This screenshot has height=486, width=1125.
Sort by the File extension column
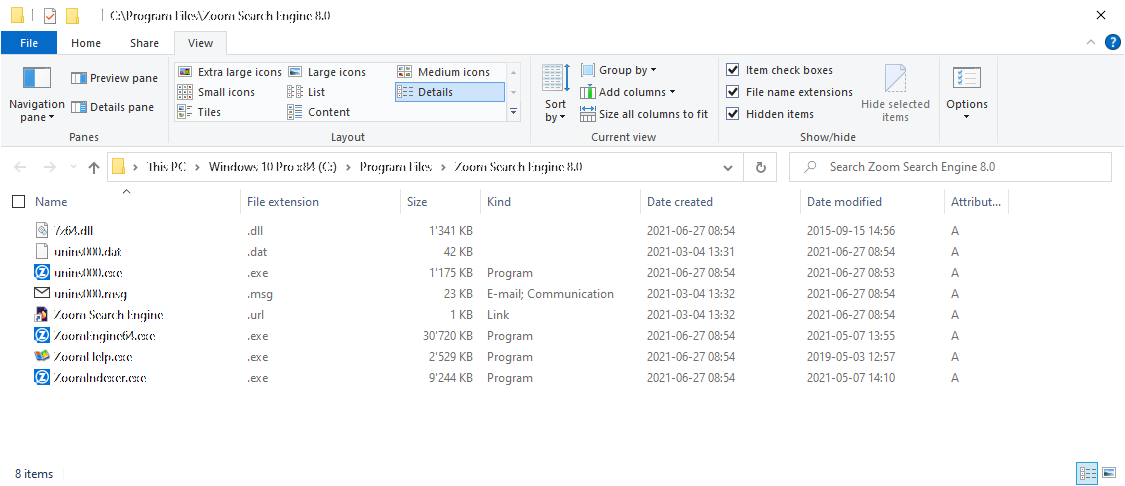(283, 202)
